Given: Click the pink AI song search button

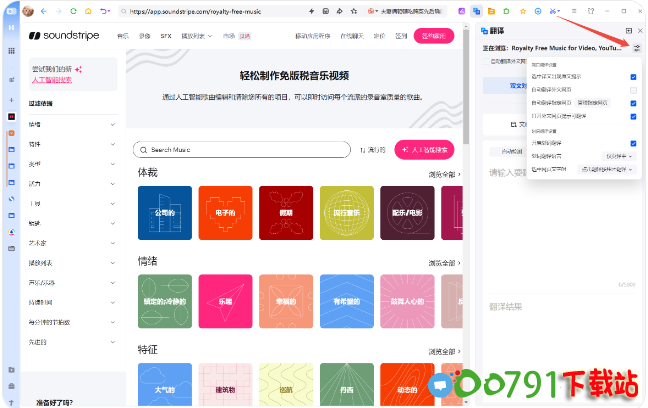Looking at the screenshot, I should [x=424, y=150].
